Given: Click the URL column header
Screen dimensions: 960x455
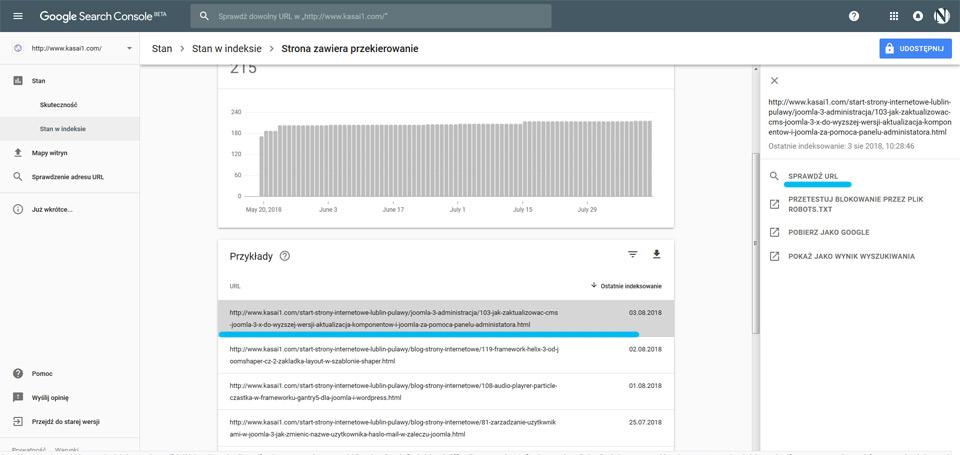Looking at the screenshot, I should (x=234, y=286).
